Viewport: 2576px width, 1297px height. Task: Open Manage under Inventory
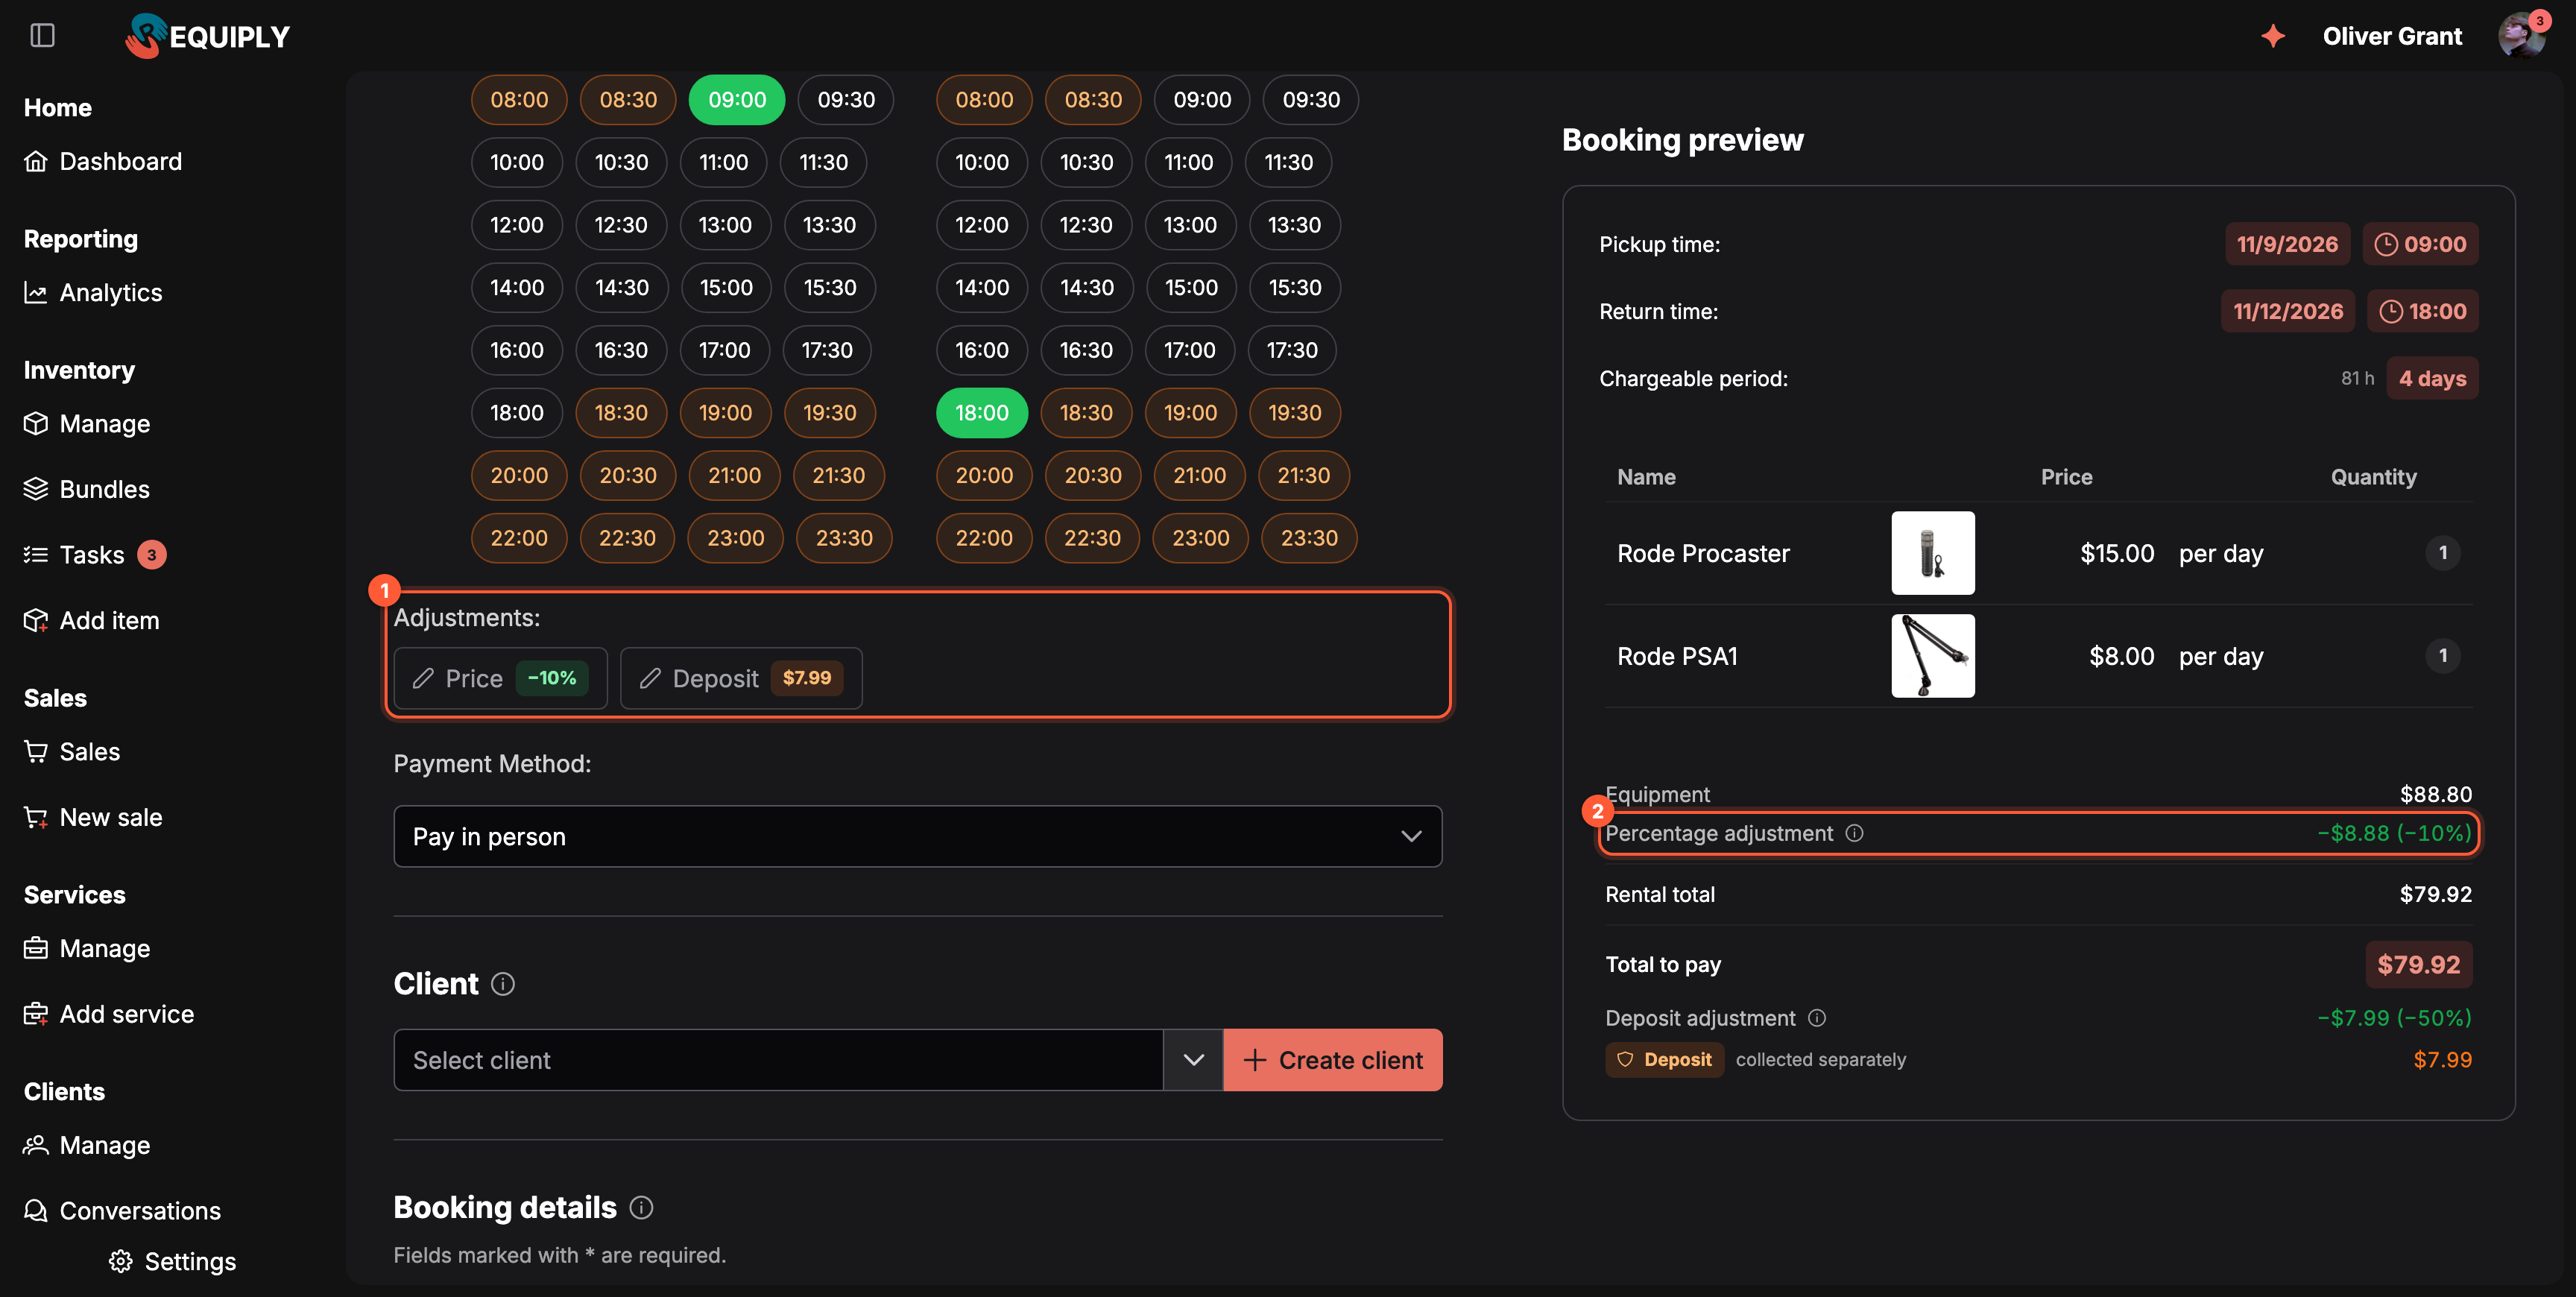pyautogui.click(x=87, y=424)
